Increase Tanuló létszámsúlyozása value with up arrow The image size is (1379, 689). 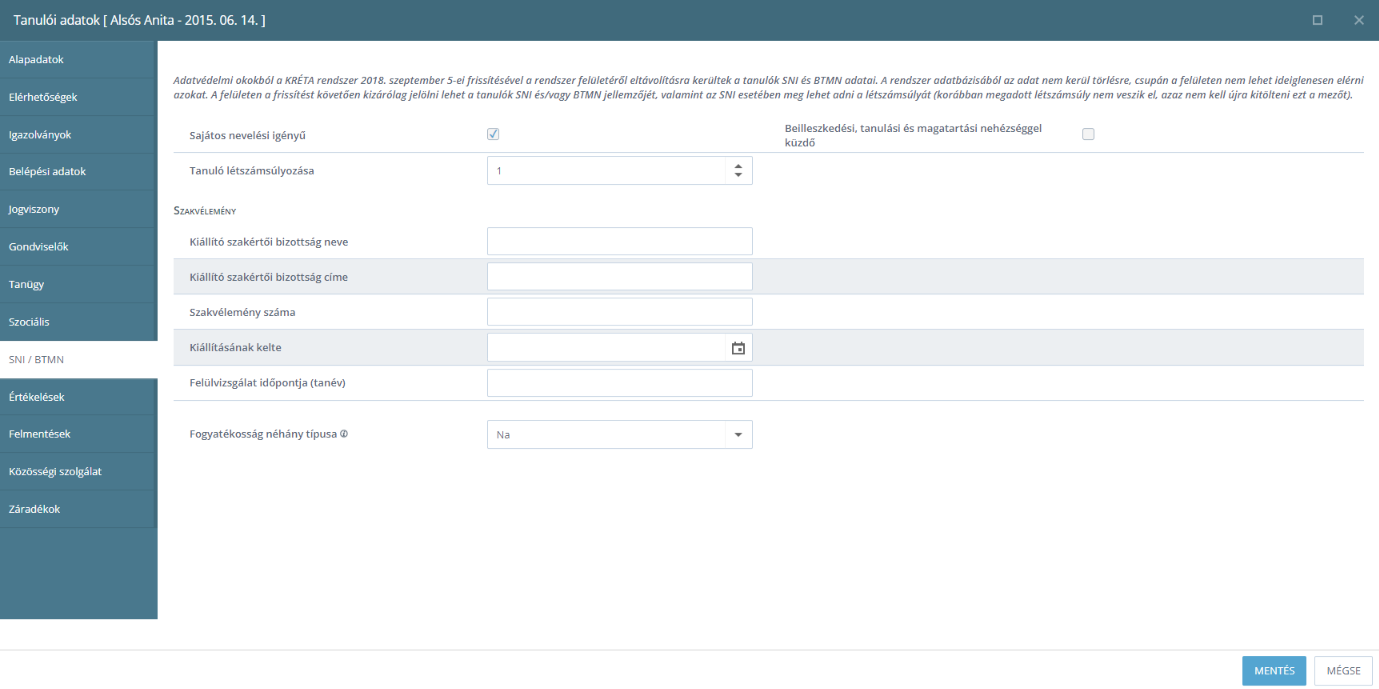(x=738, y=165)
